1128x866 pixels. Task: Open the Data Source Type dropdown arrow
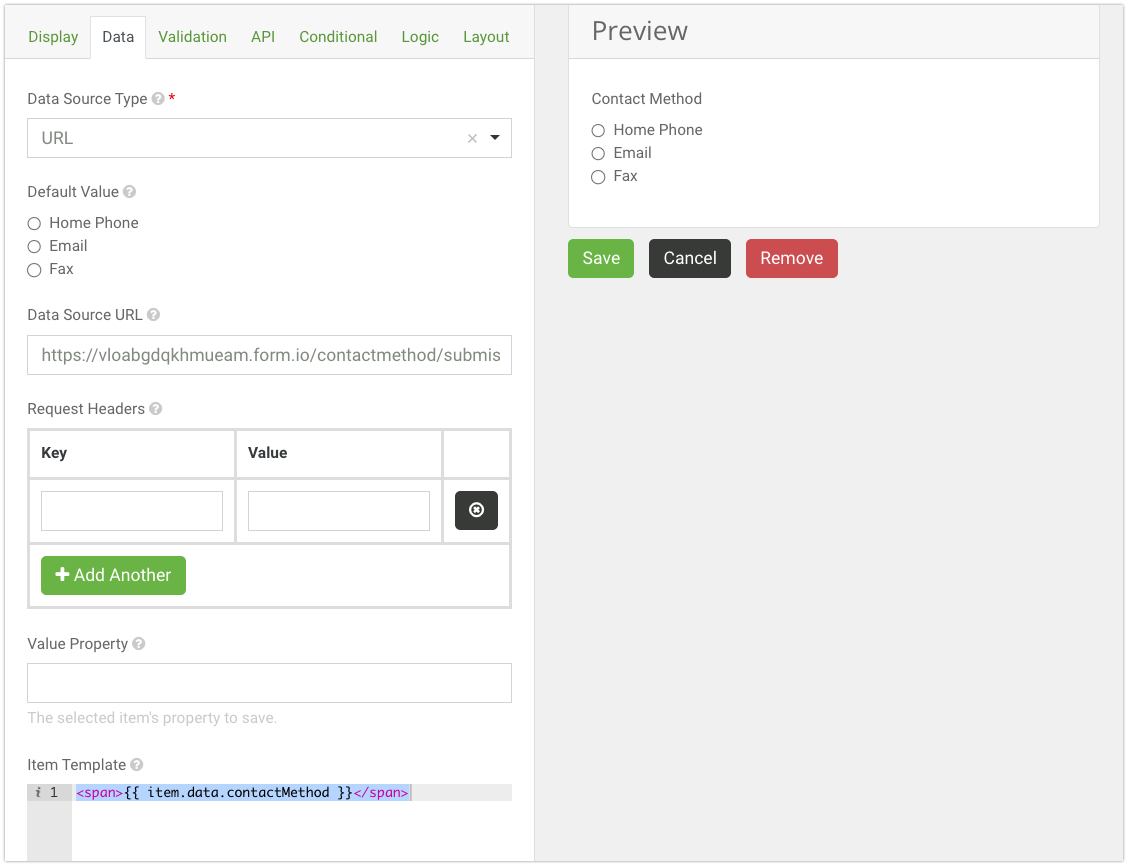(495, 138)
